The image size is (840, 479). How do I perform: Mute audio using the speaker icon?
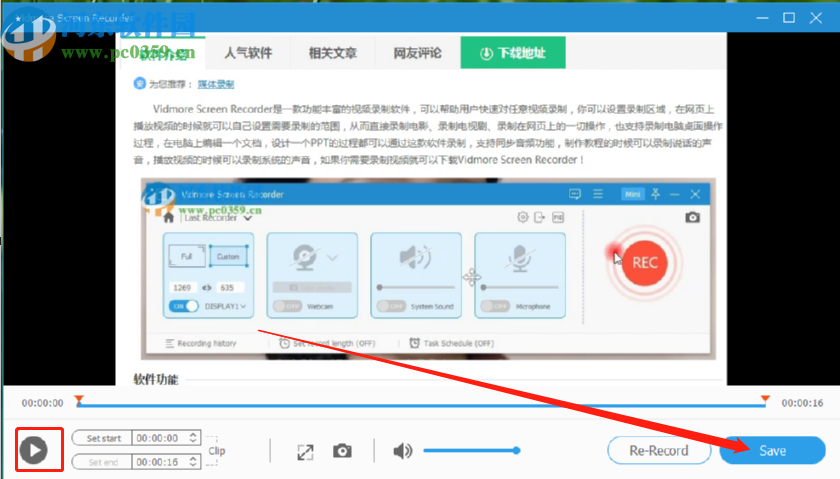(403, 451)
